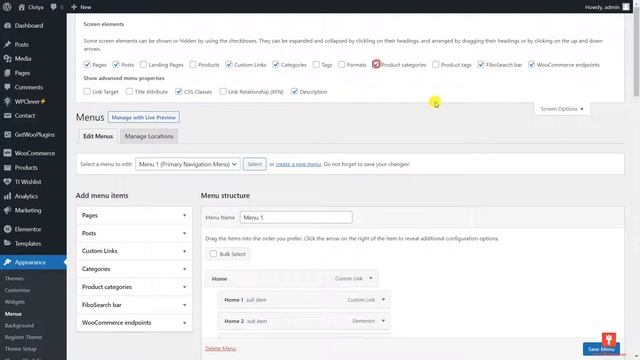Uncheck the Pages screen element checkbox

(87, 64)
